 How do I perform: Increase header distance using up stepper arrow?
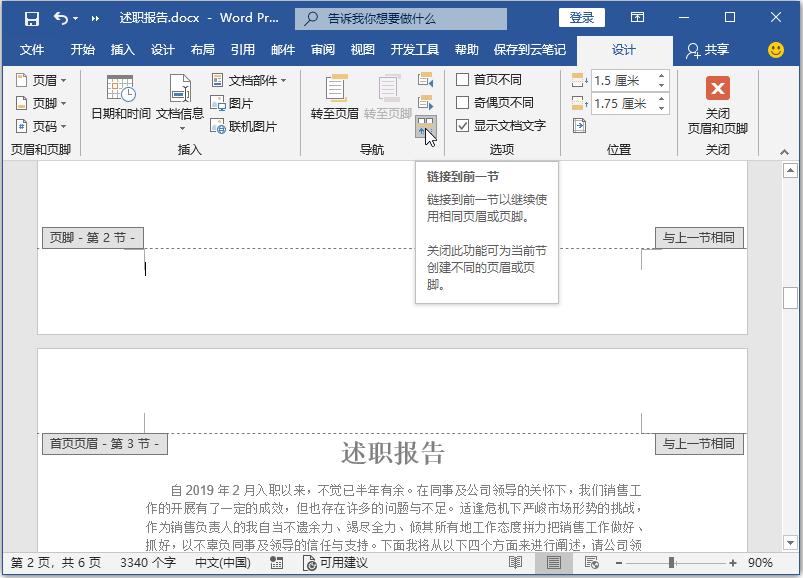coord(661,77)
